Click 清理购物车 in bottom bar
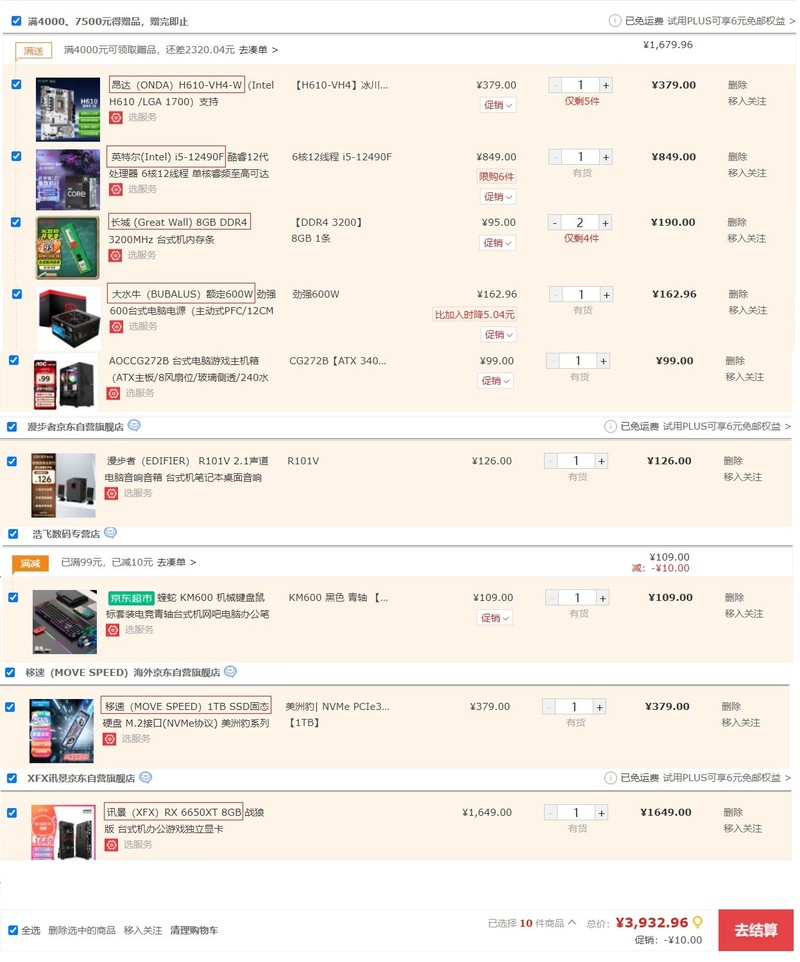This screenshot has height=962, width=800. (194, 930)
